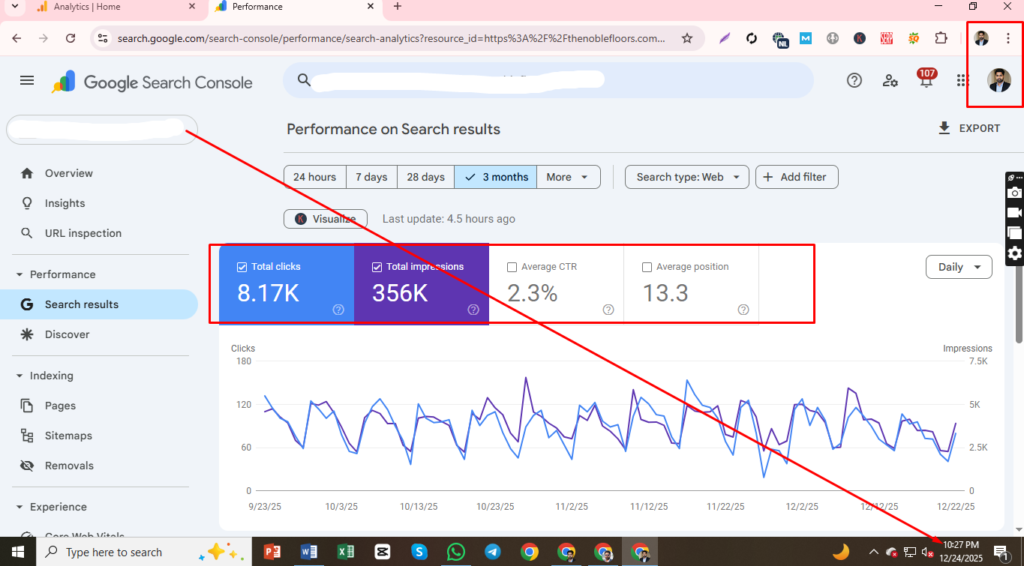Click the Add filter button
The width and height of the screenshot is (1024, 566).
797,177
